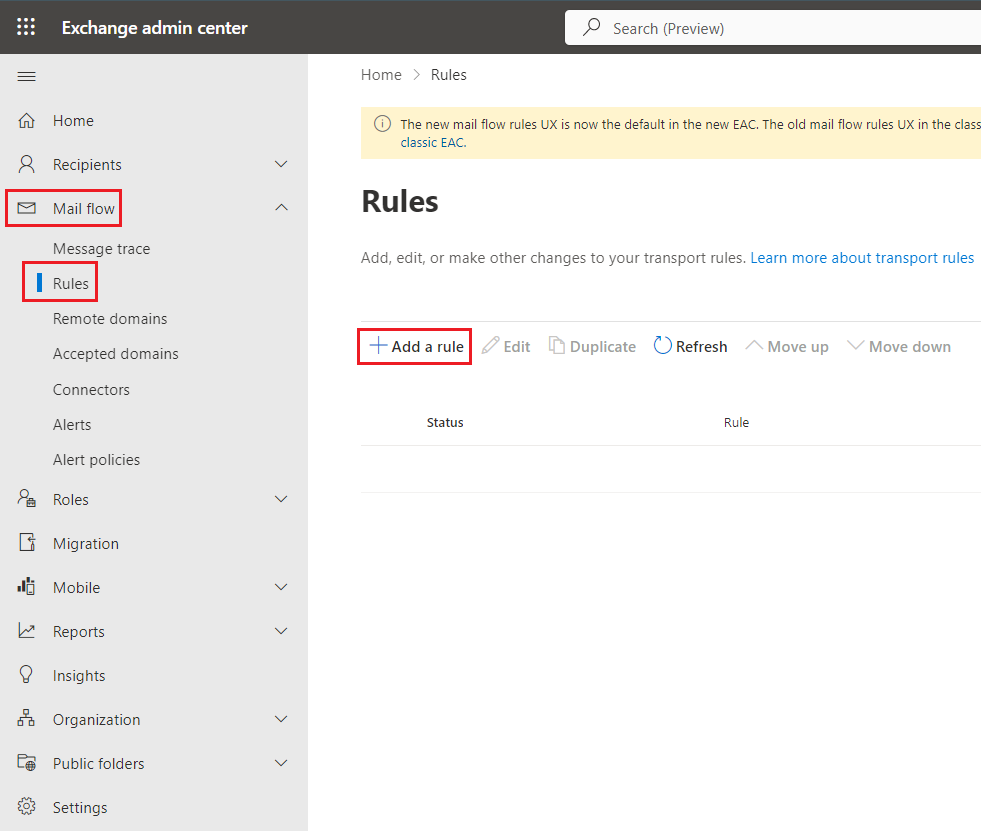981x831 pixels.
Task: Click the Settings gear icon
Action: [27, 807]
